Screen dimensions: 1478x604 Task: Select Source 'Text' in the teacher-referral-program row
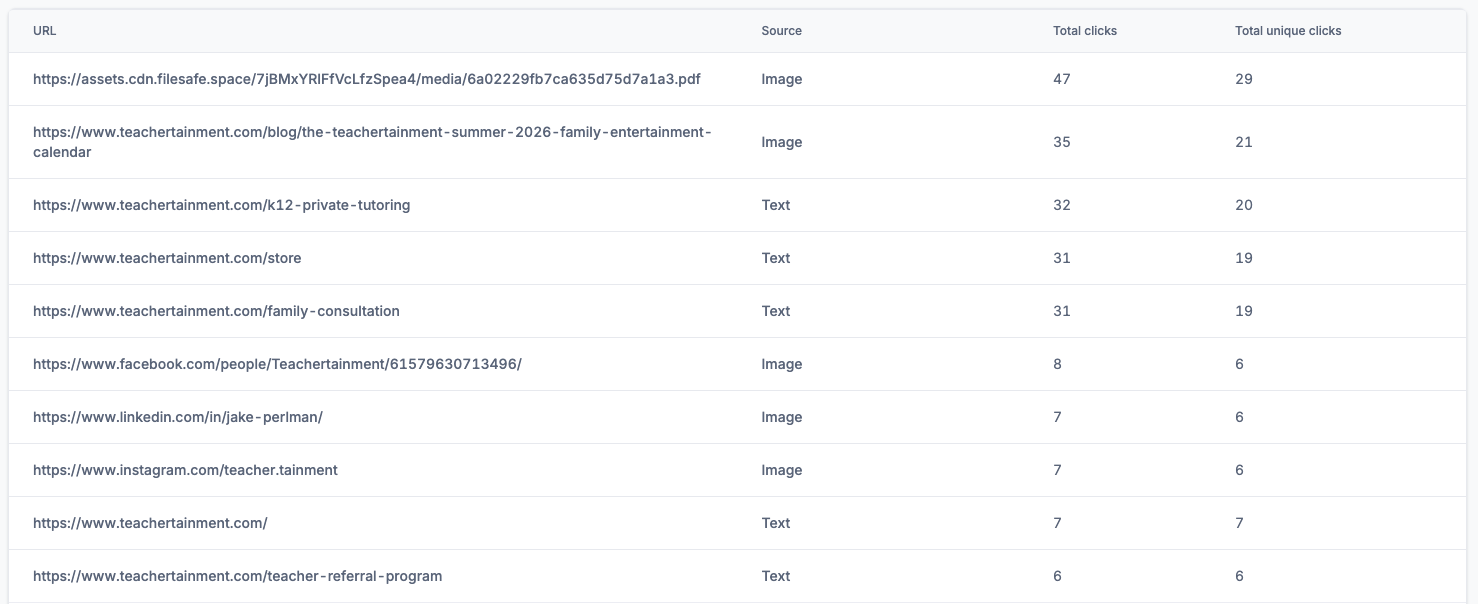pos(775,576)
